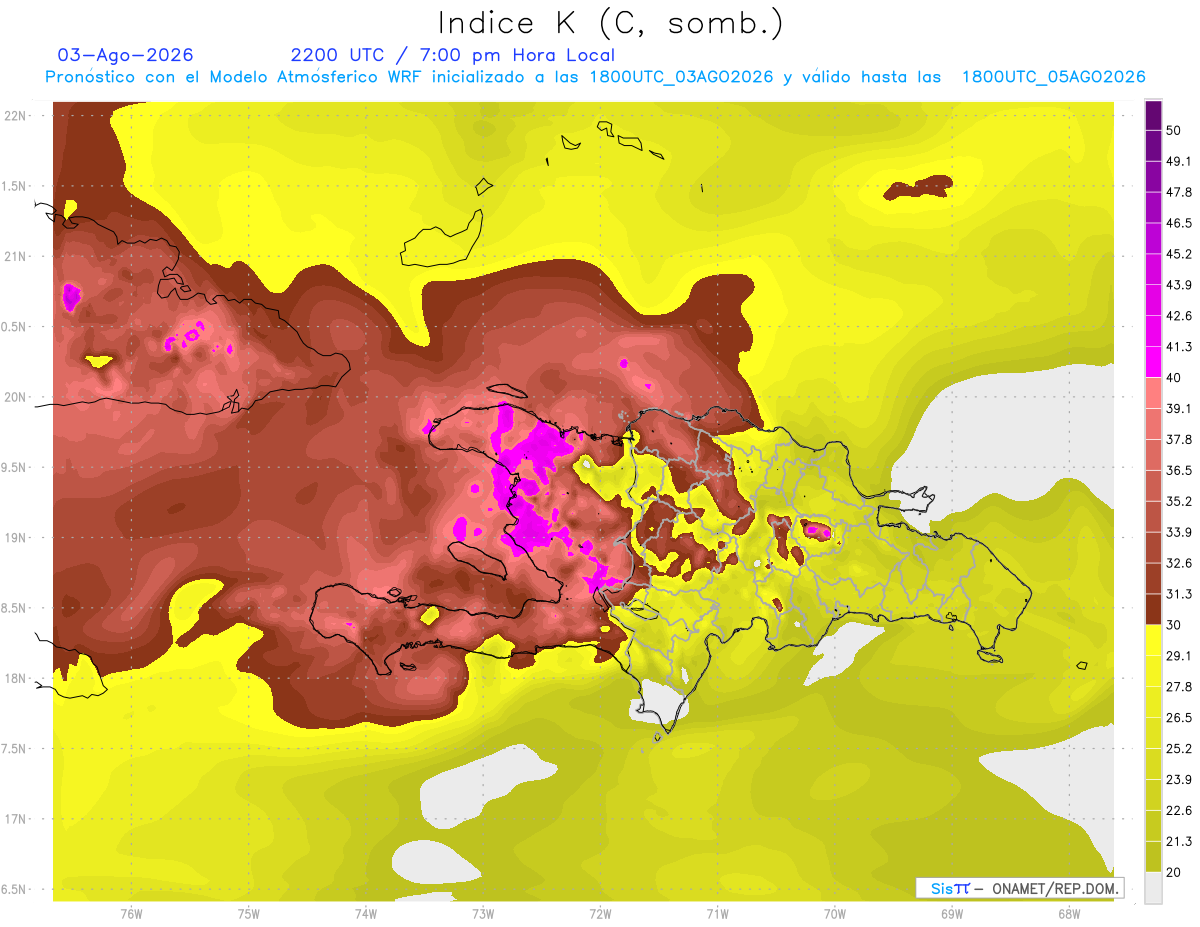This screenshot has height=927, width=1200.
Task: Click the light gray legend segment below 20
Action: click(1153, 887)
